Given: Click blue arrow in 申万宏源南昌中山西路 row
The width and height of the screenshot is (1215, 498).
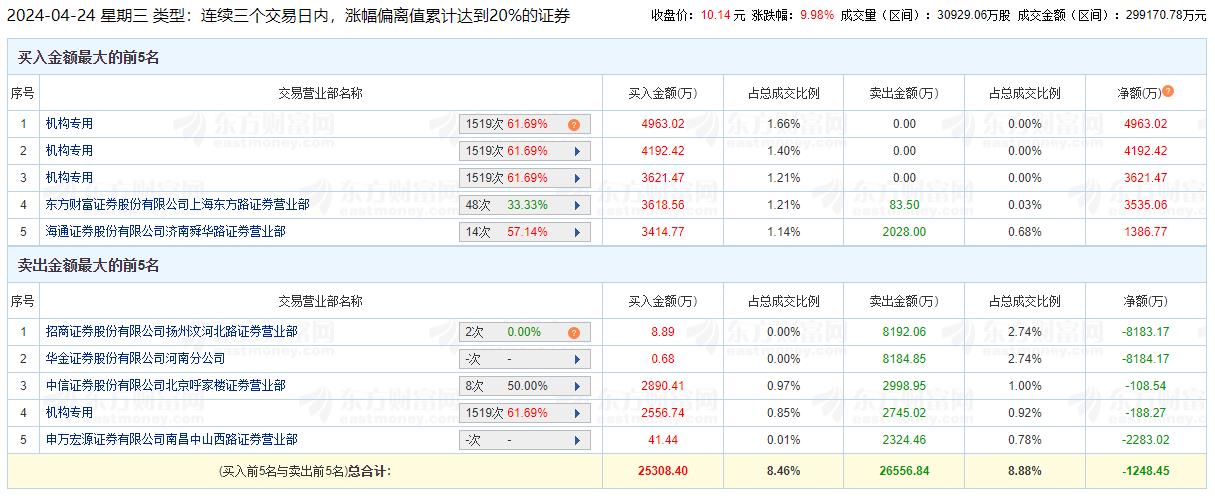Looking at the screenshot, I should (x=577, y=441).
